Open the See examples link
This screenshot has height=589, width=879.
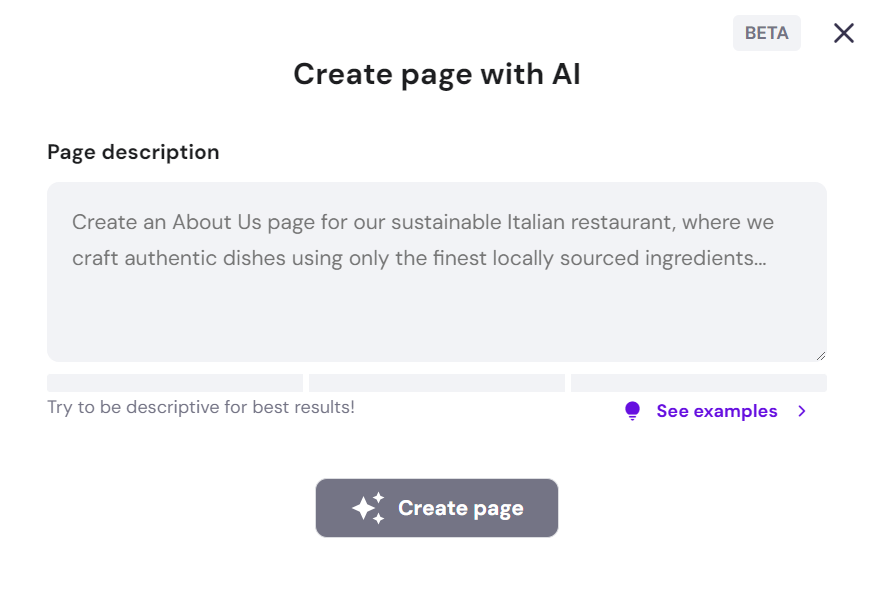click(716, 411)
